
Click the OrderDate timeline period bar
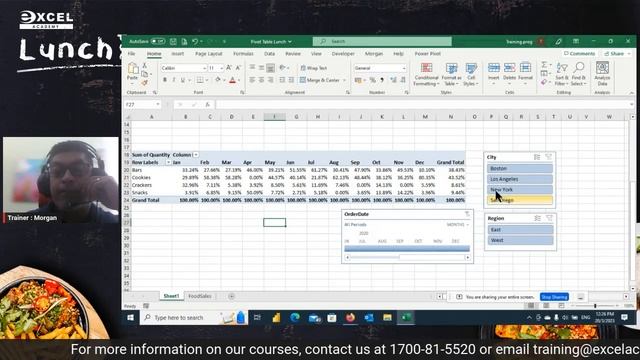tap(407, 248)
